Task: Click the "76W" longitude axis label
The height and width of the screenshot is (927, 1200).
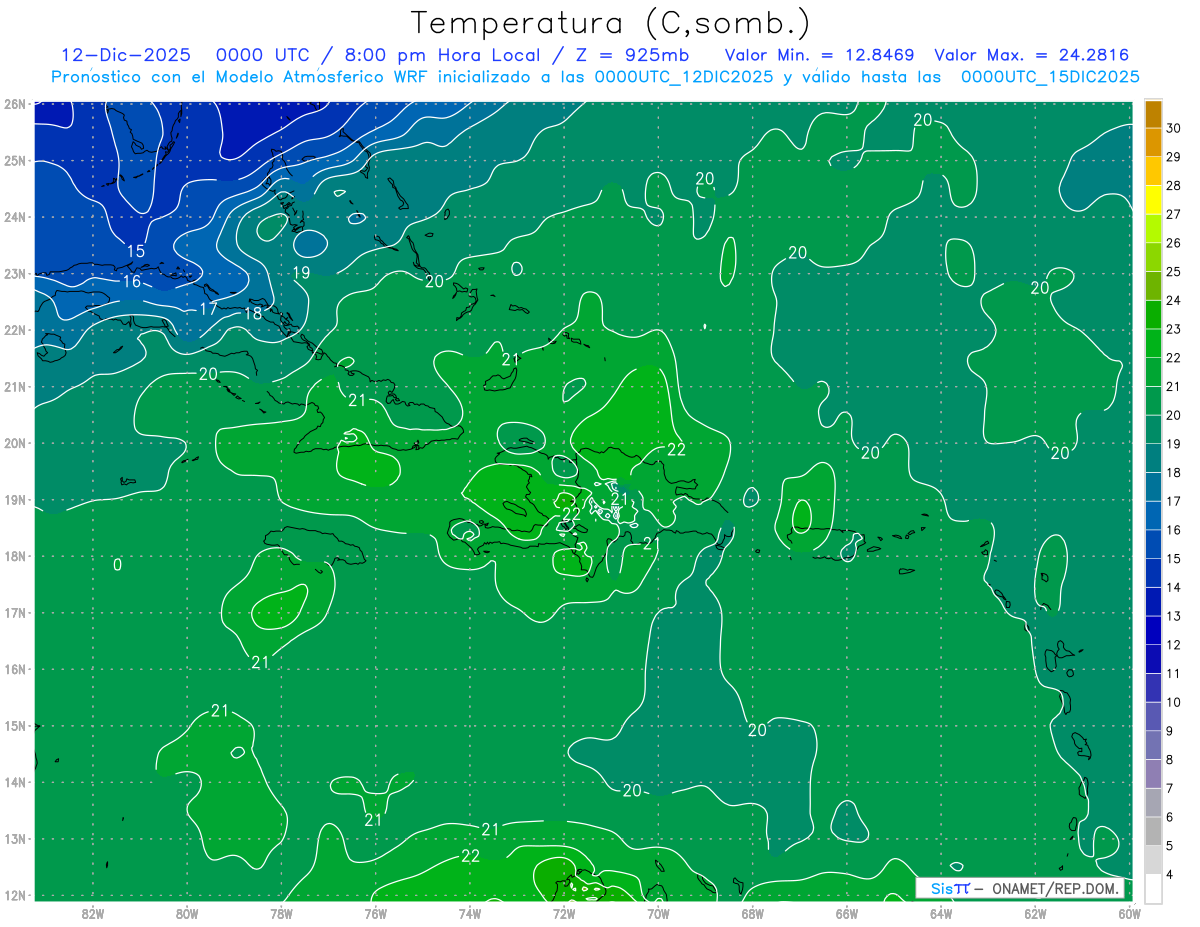Action: pyautogui.click(x=376, y=913)
